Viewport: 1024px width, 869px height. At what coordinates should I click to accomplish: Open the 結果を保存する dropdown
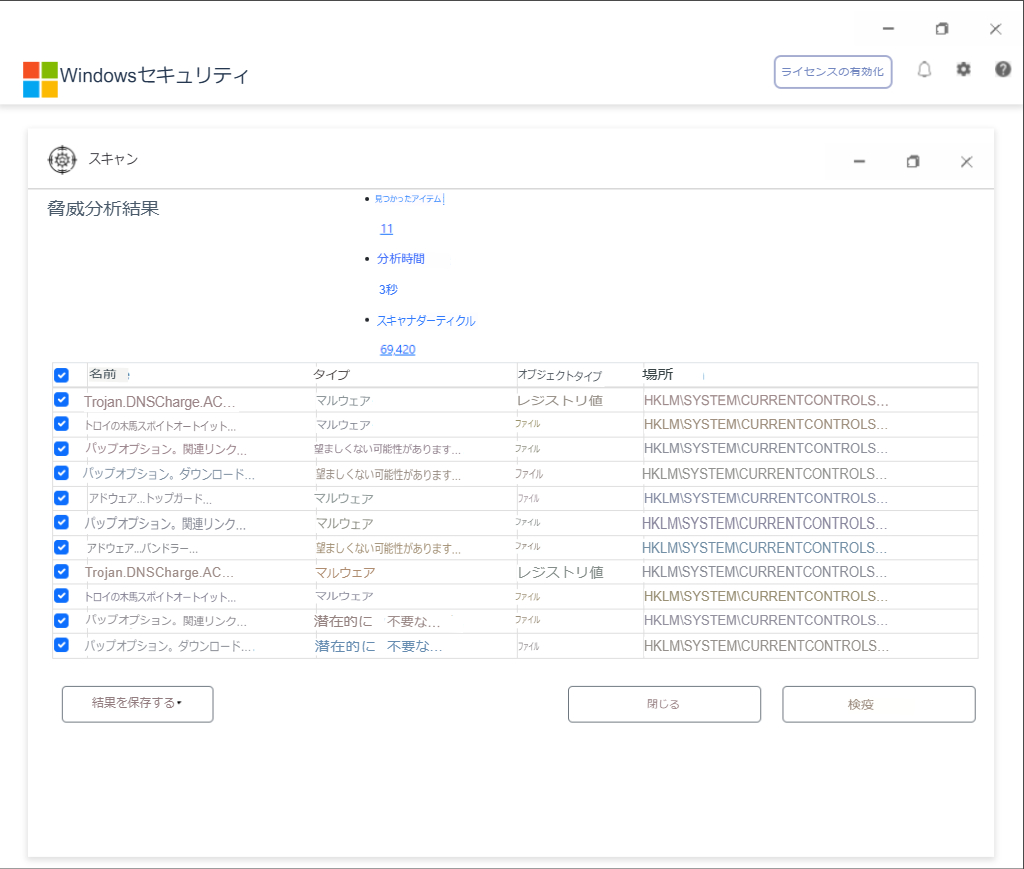click(x=137, y=704)
